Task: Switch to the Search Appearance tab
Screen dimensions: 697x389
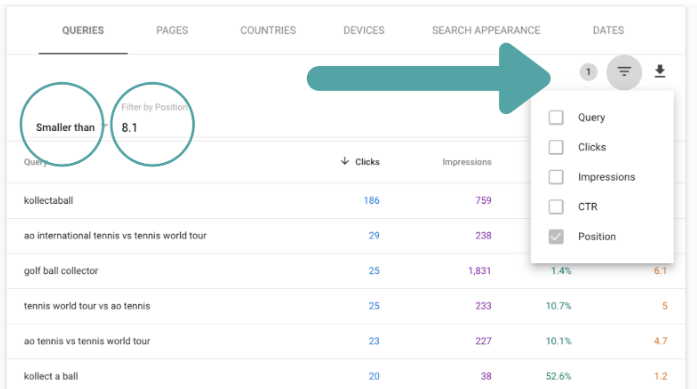Action: pyautogui.click(x=486, y=30)
